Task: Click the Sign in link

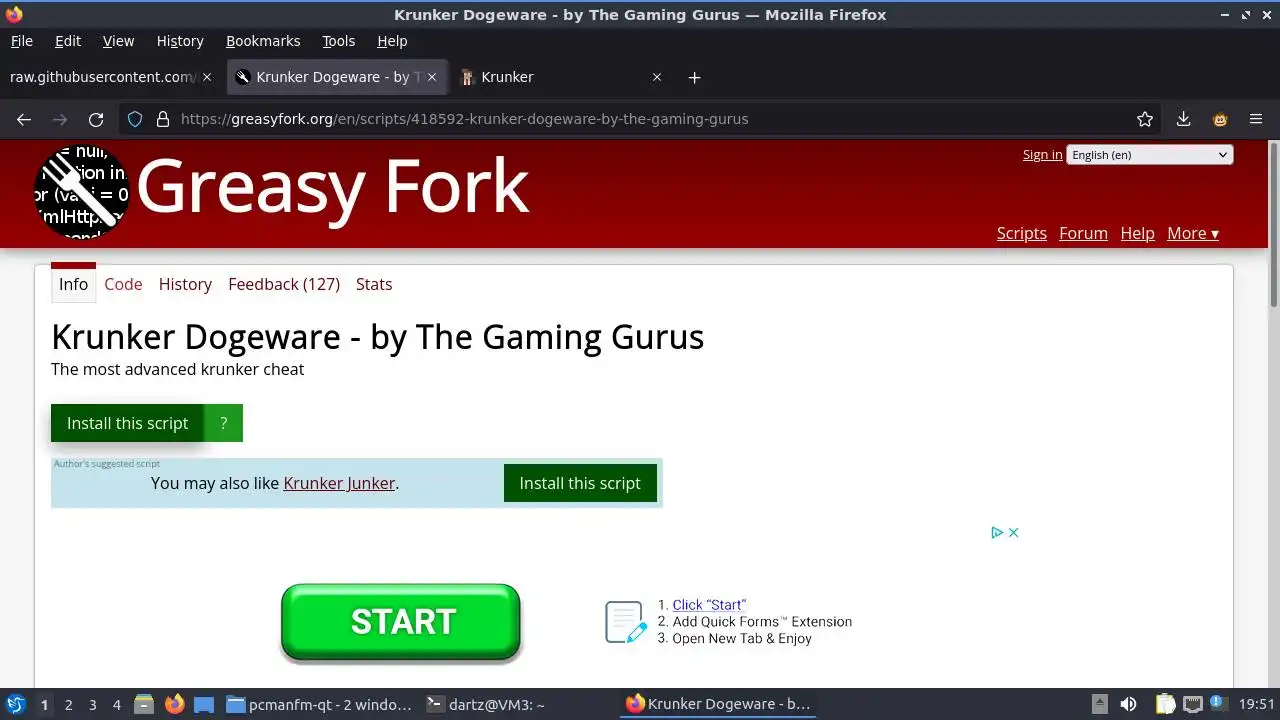Action: pyautogui.click(x=1042, y=155)
